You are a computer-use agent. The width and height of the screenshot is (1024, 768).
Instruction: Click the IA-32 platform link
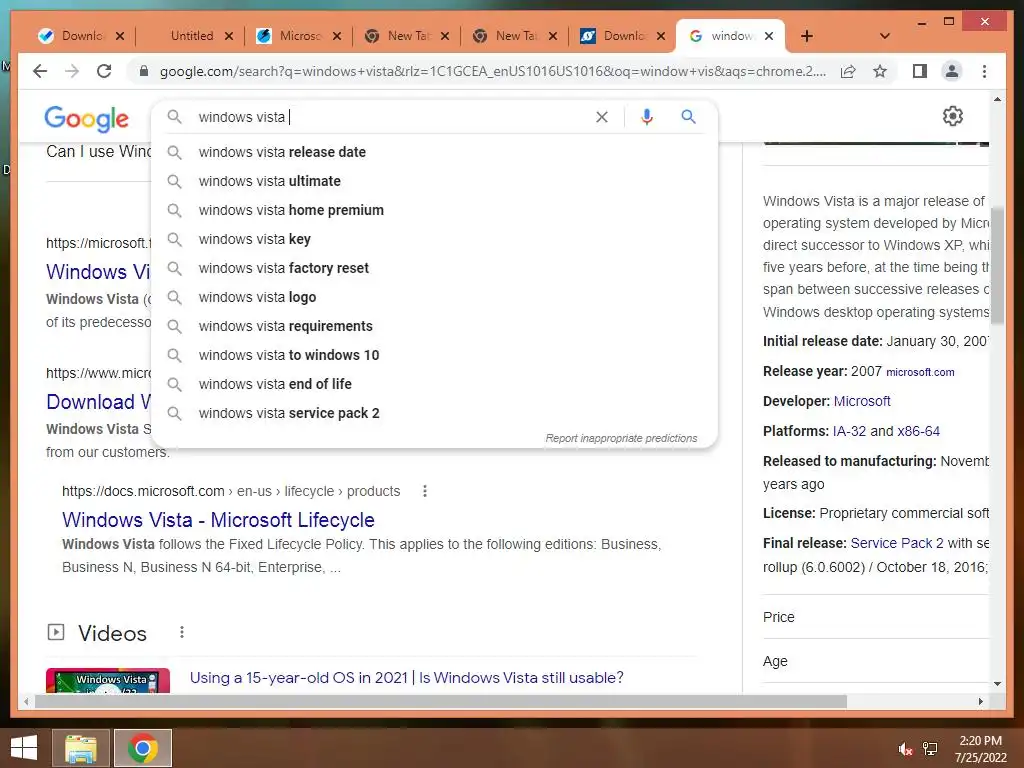(849, 431)
